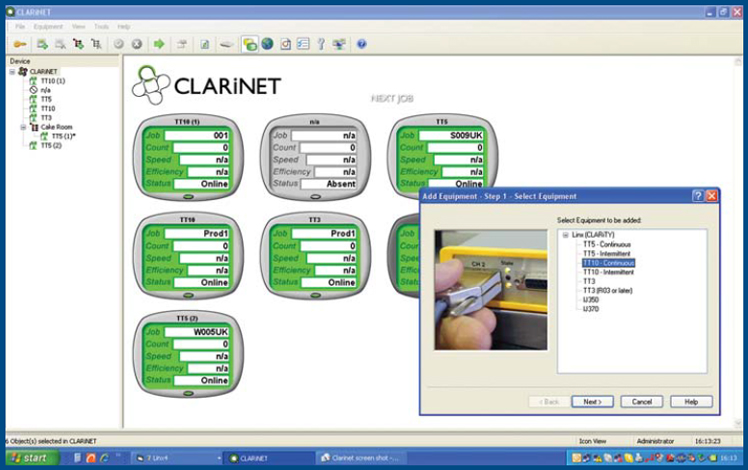This screenshot has width=748, height=470.
Task: Select Cake Room in the Device tree
Action: (x=56, y=127)
